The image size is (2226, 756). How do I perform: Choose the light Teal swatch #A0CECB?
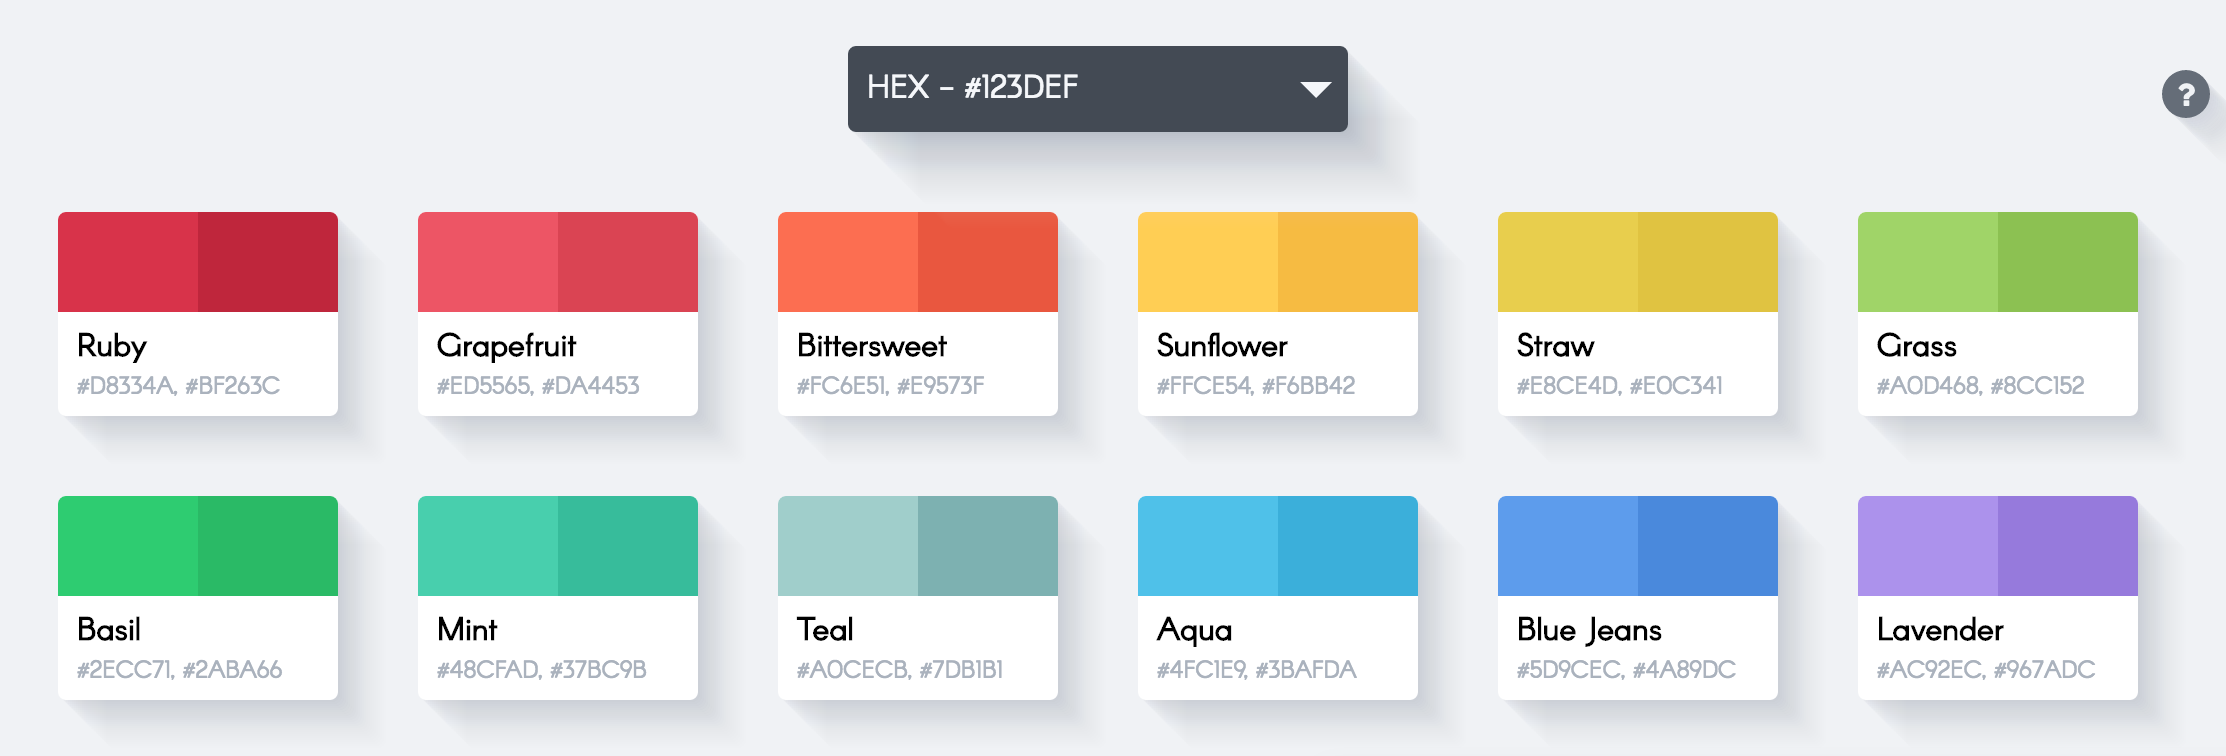[848, 546]
